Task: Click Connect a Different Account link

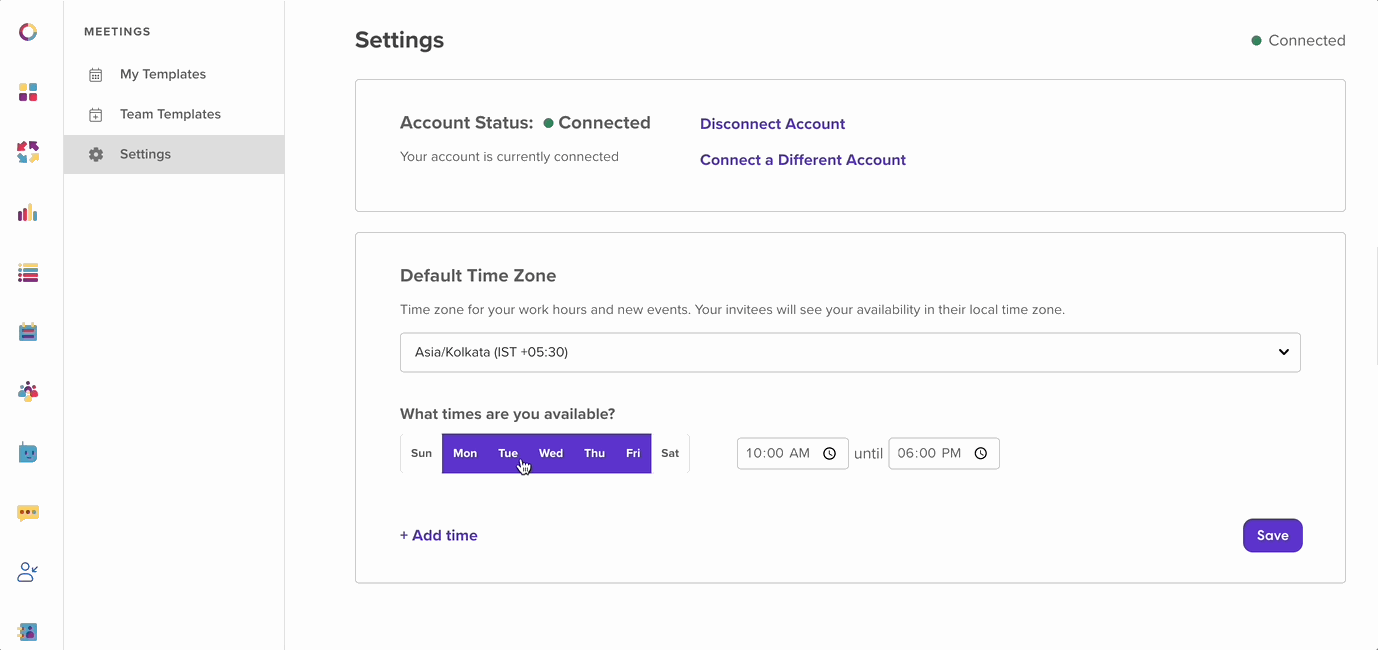Action: (x=803, y=160)
